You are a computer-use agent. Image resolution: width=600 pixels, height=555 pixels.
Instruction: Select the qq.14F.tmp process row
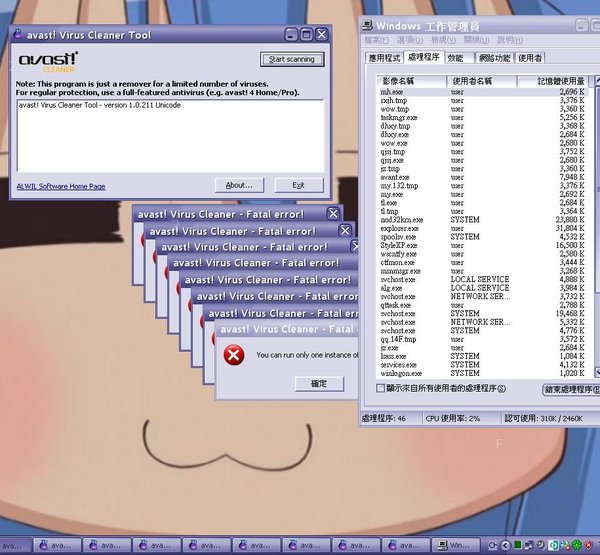coord(484,339)
